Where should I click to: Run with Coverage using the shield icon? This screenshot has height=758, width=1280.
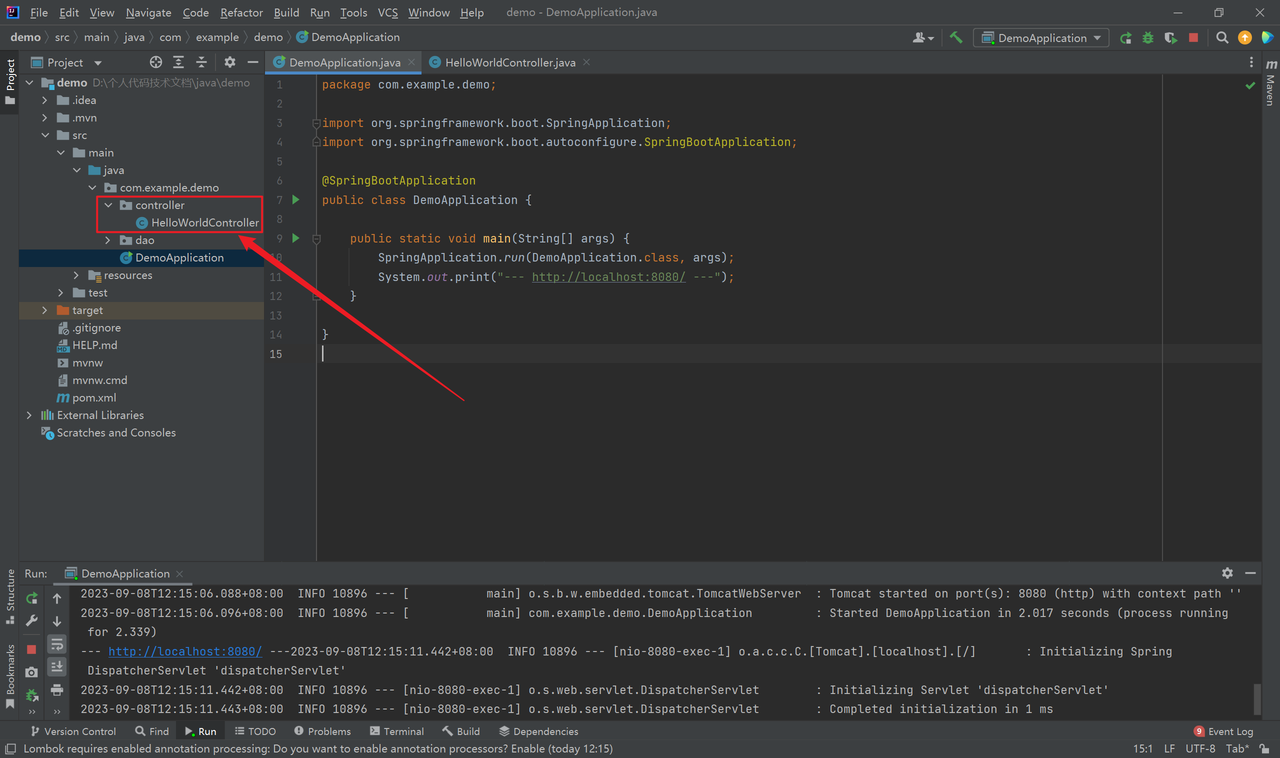pyautogui.click(x=1170, y=38)
